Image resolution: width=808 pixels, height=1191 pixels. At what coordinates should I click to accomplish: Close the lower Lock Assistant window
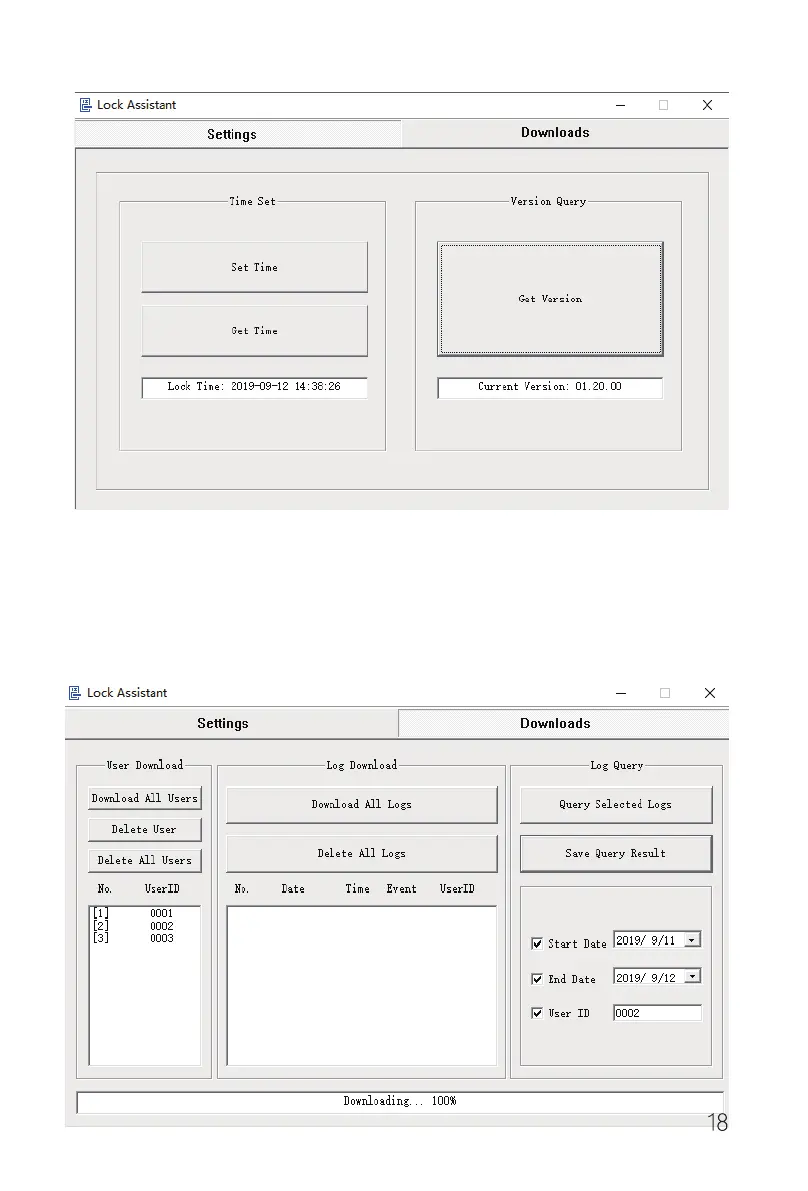710,693
